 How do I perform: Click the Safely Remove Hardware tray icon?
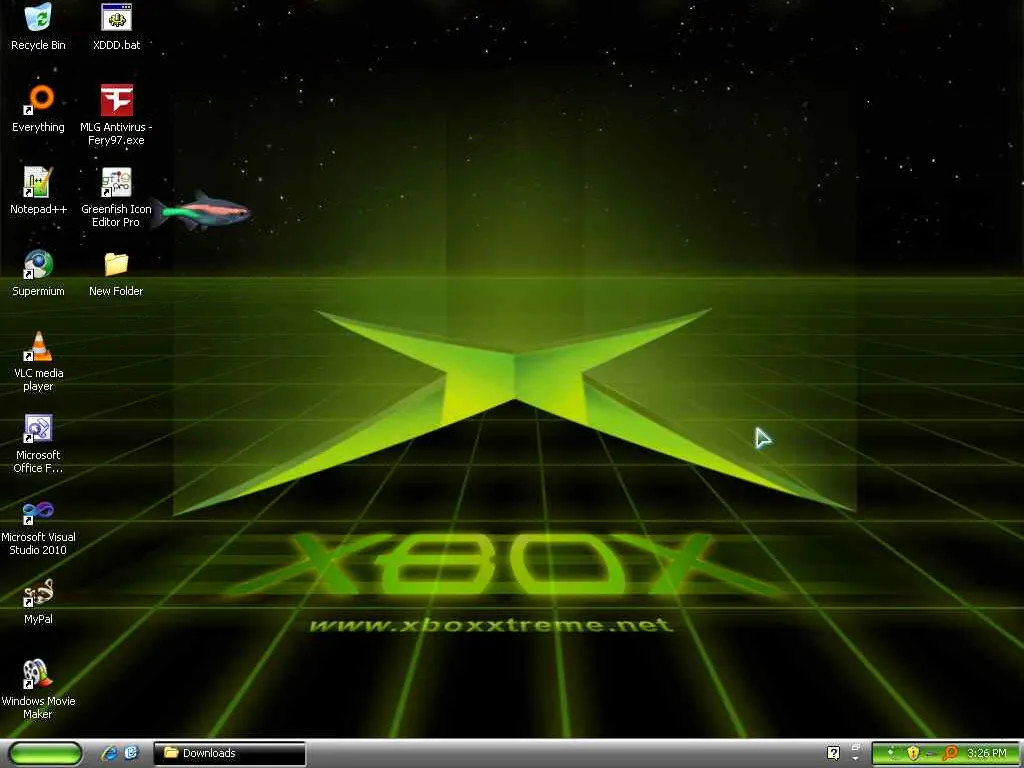click(x=931, y=754)
